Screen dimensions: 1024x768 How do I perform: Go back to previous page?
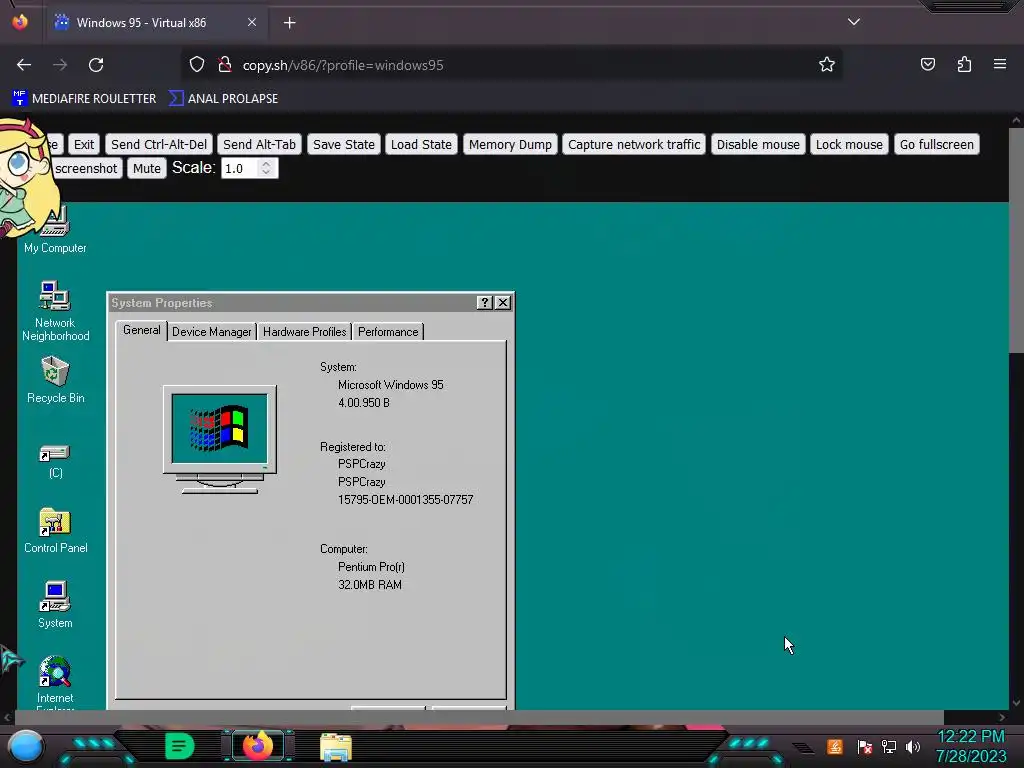(24, 65)
